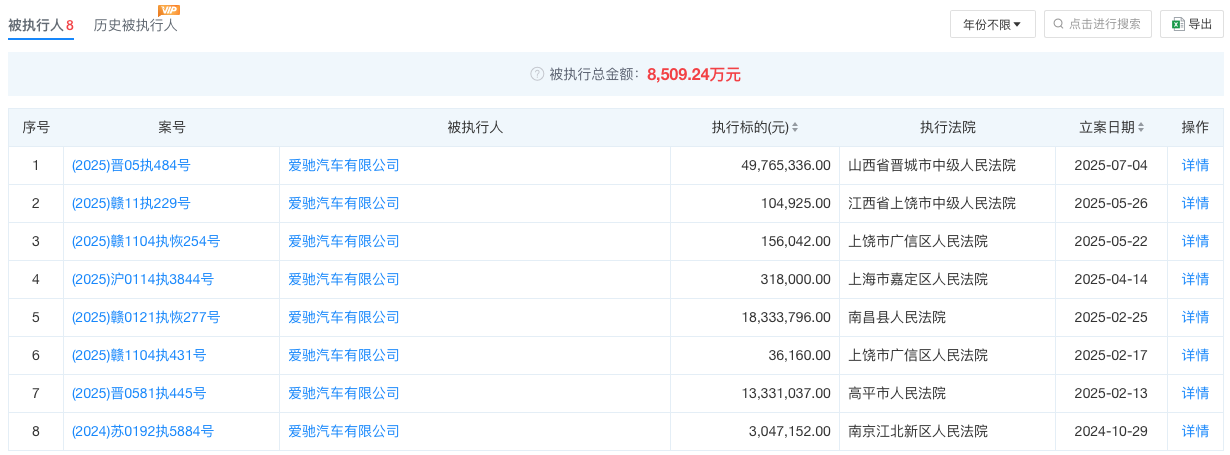View 详情 for case 赣1104执431号

pos(1195,355)
